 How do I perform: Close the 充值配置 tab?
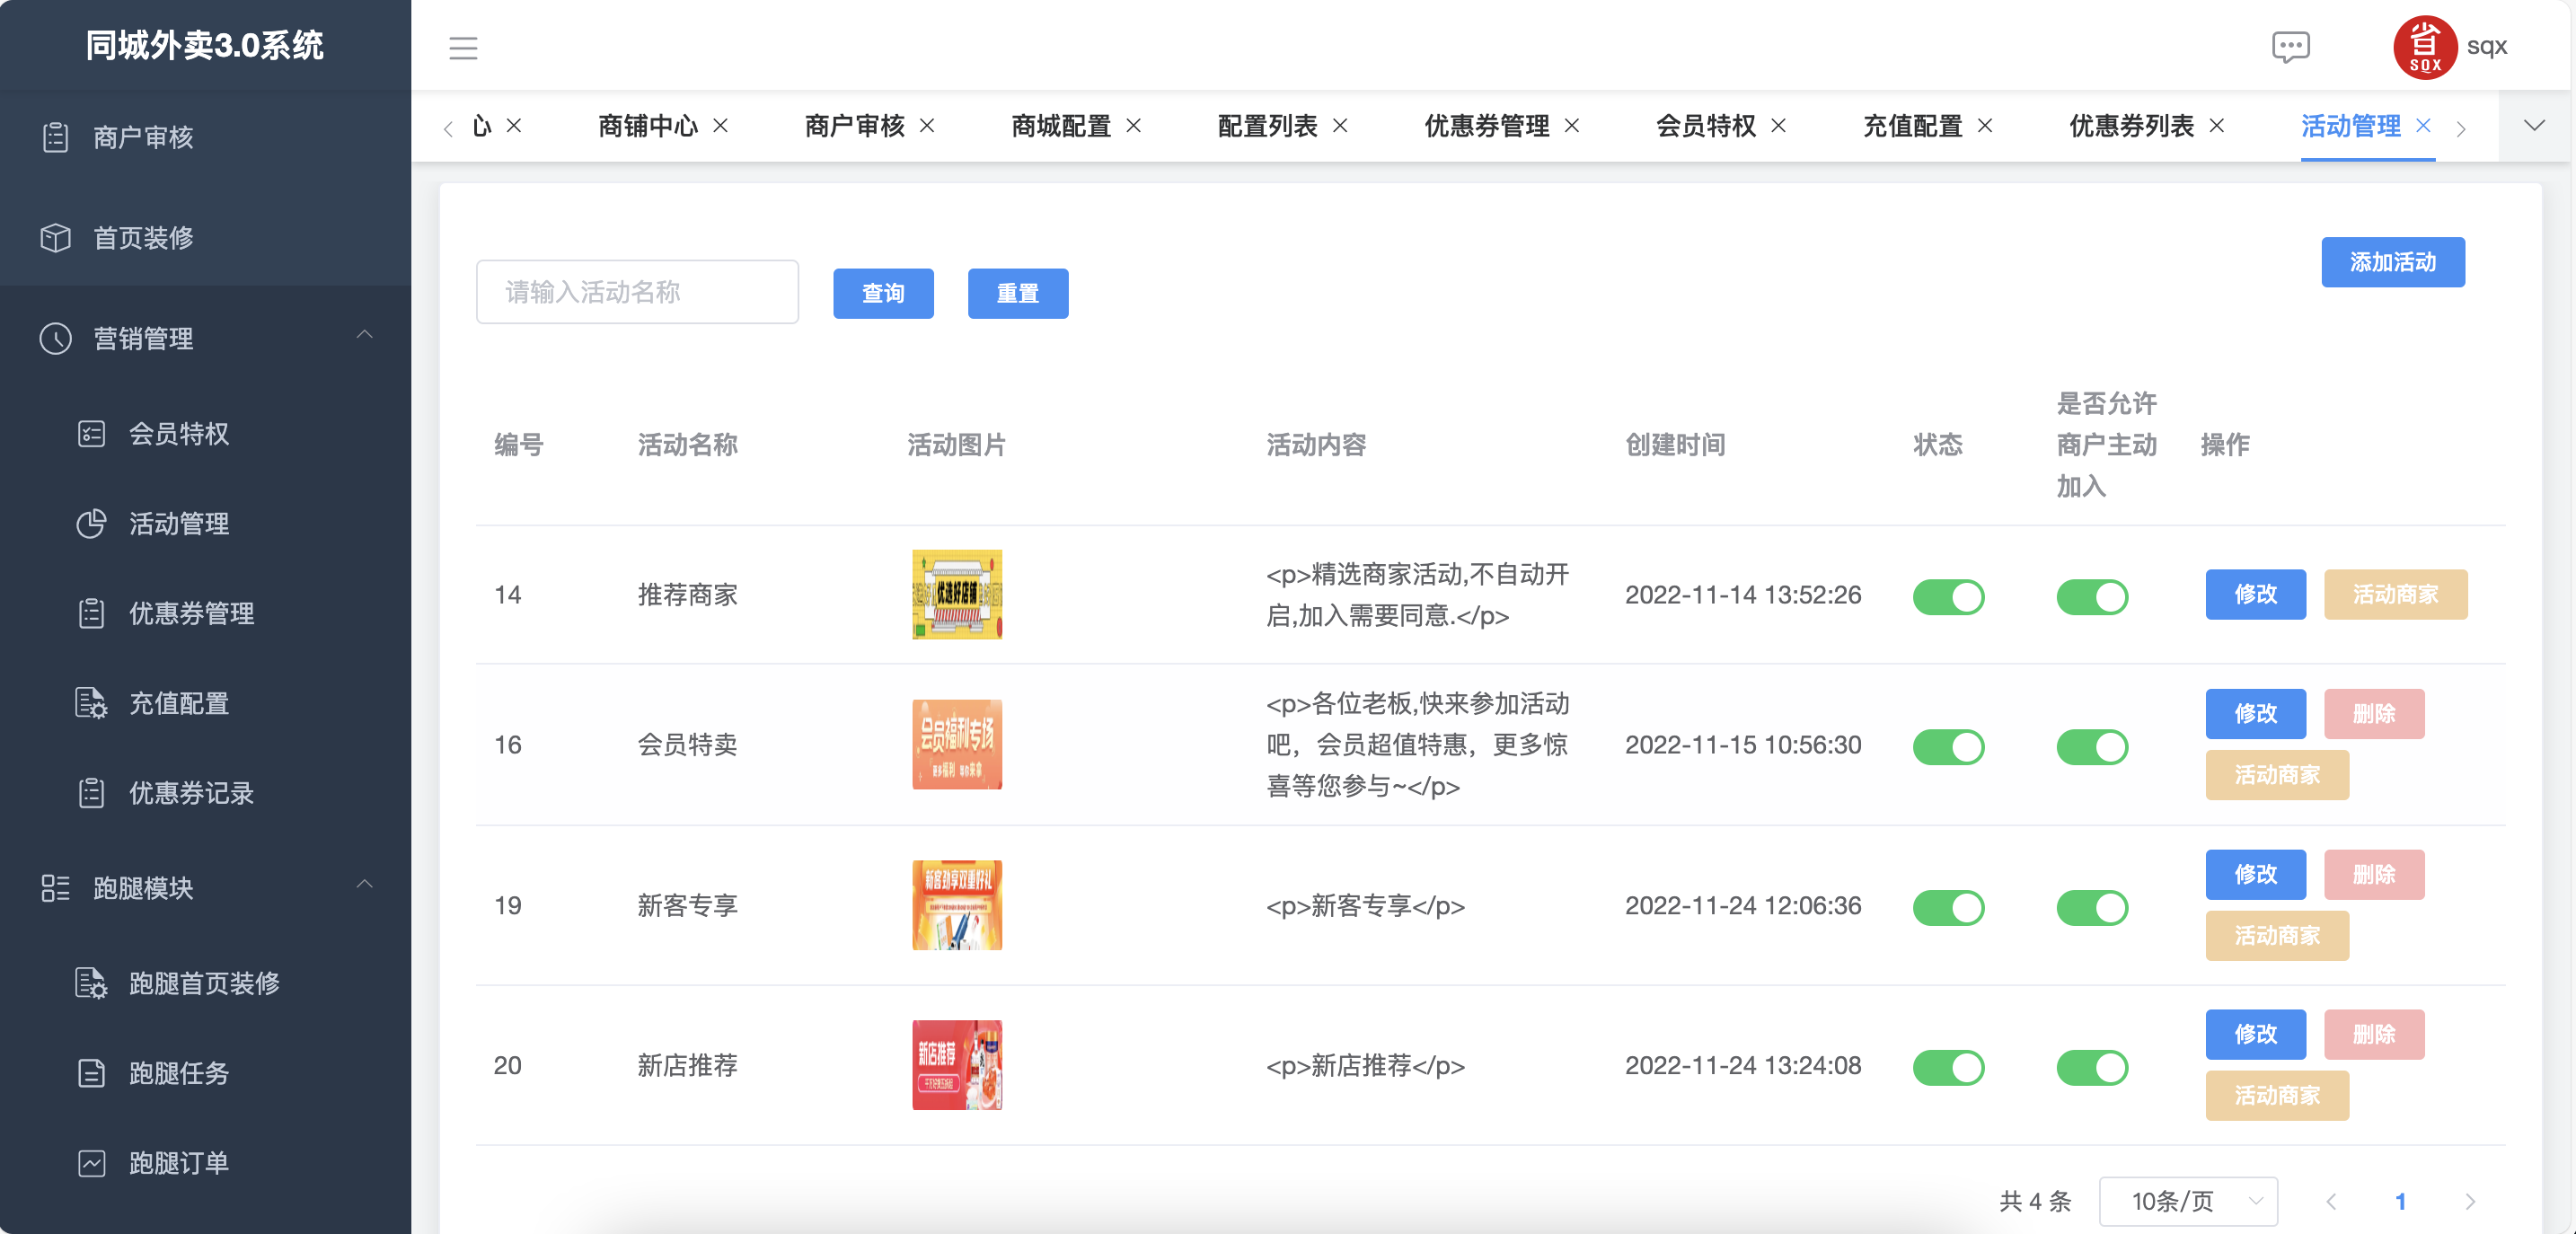click(1985, 125)
